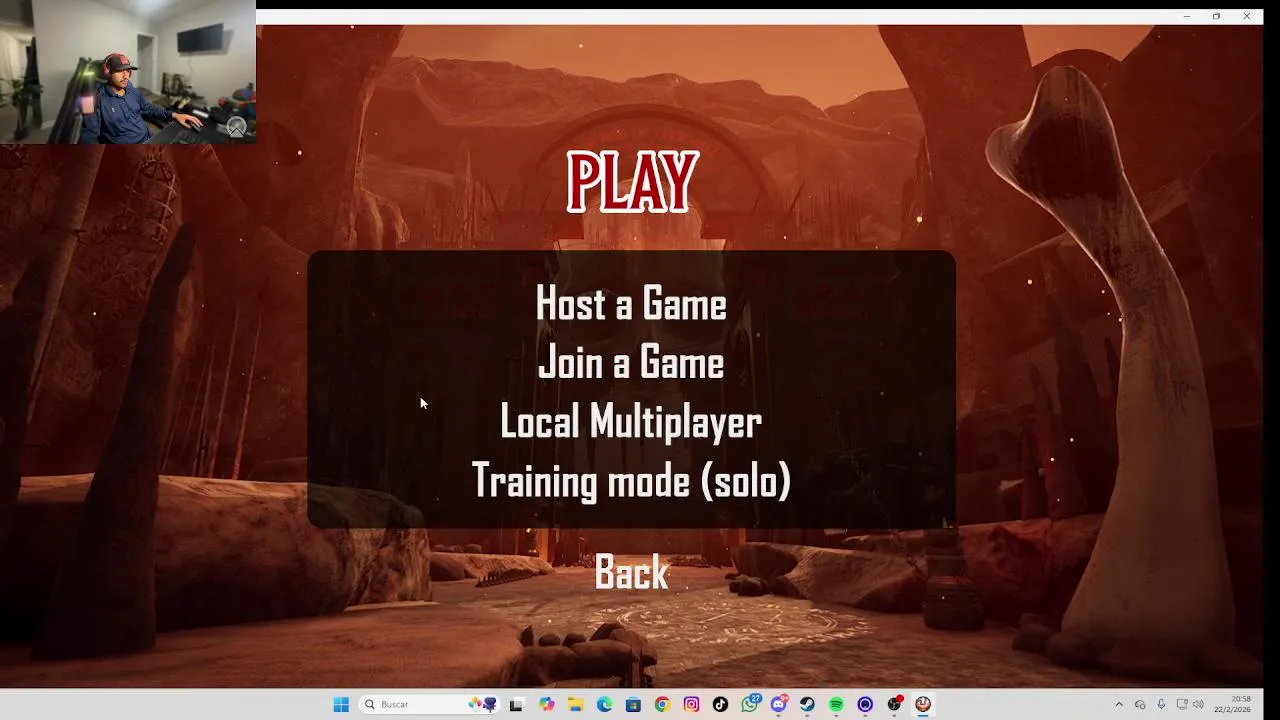
Task: Open Training mode (solo)
Action: pos(631,481)
